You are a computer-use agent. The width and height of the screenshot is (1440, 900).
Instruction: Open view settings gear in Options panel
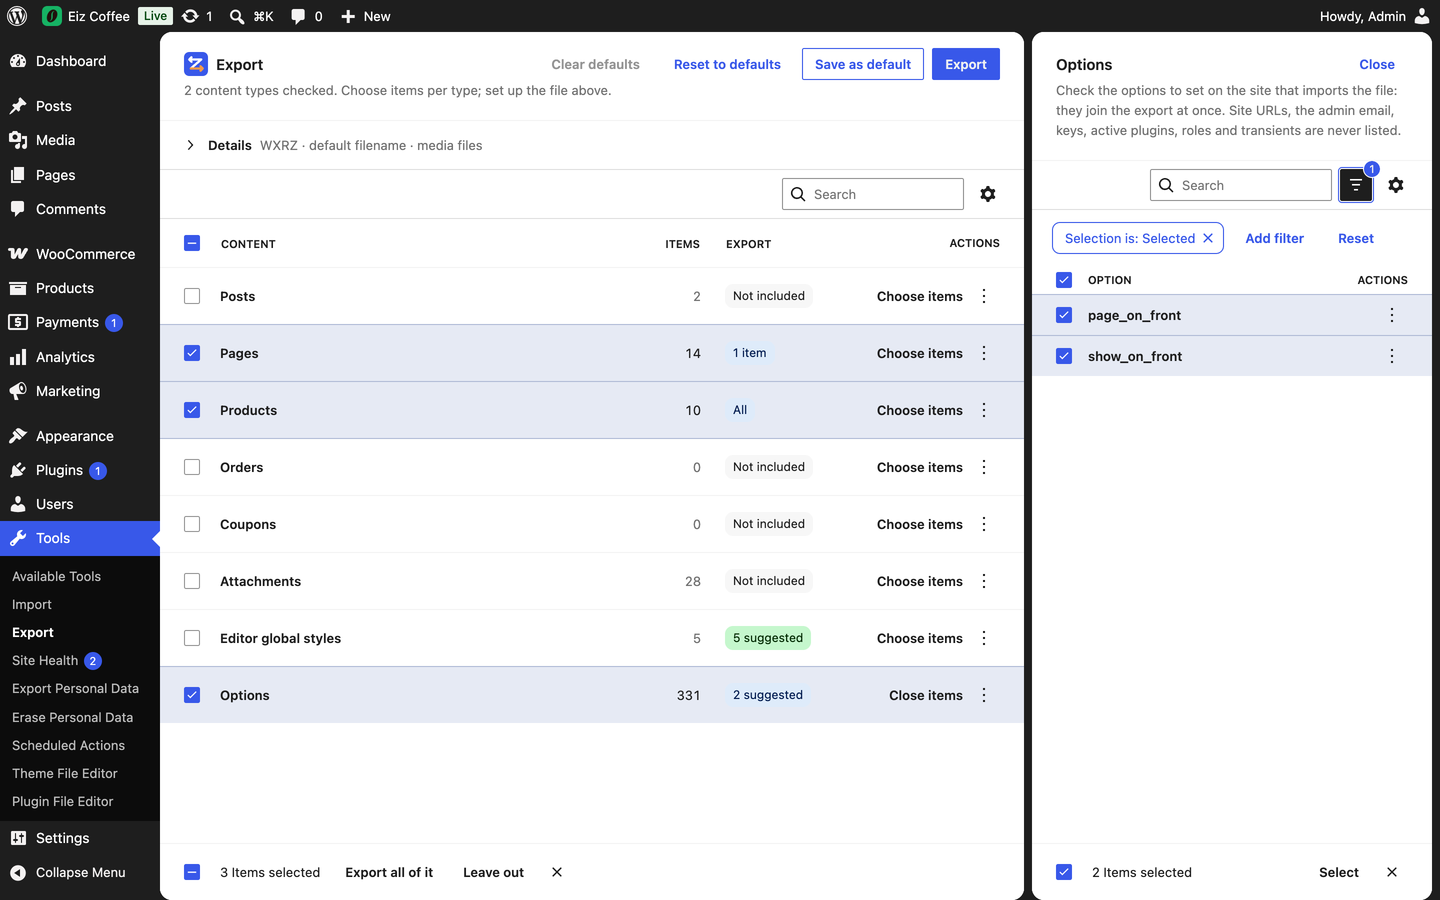click(1396, 185)
